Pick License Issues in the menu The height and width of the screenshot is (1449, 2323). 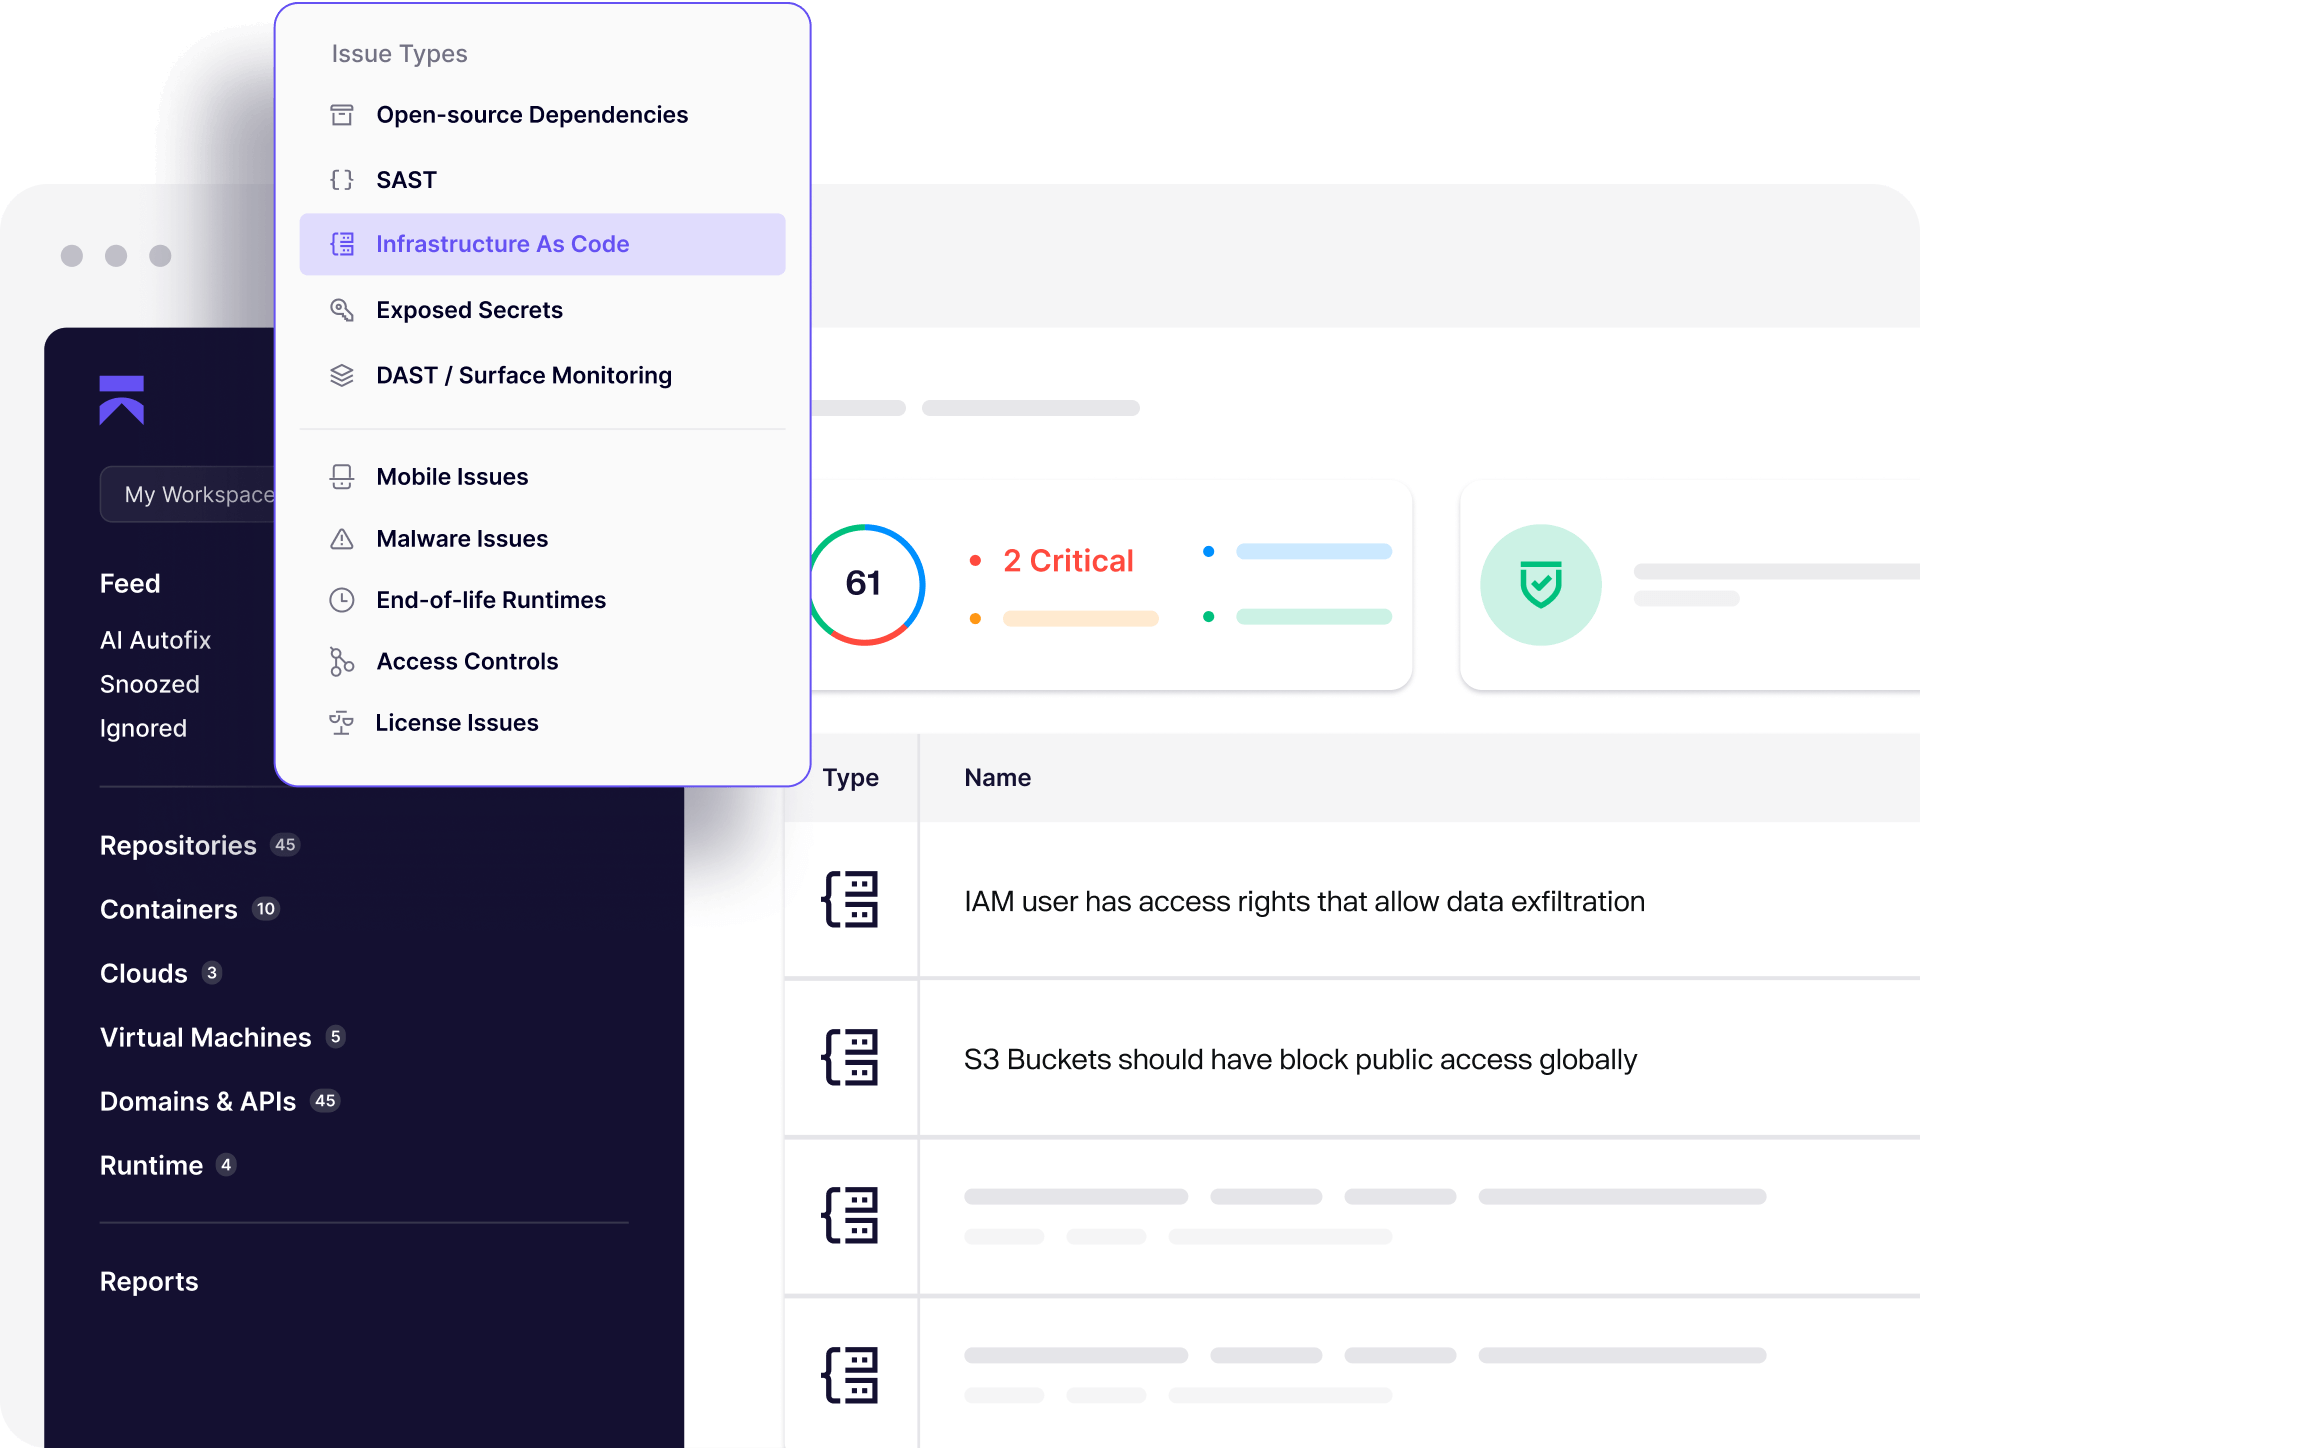pos(457,723)
